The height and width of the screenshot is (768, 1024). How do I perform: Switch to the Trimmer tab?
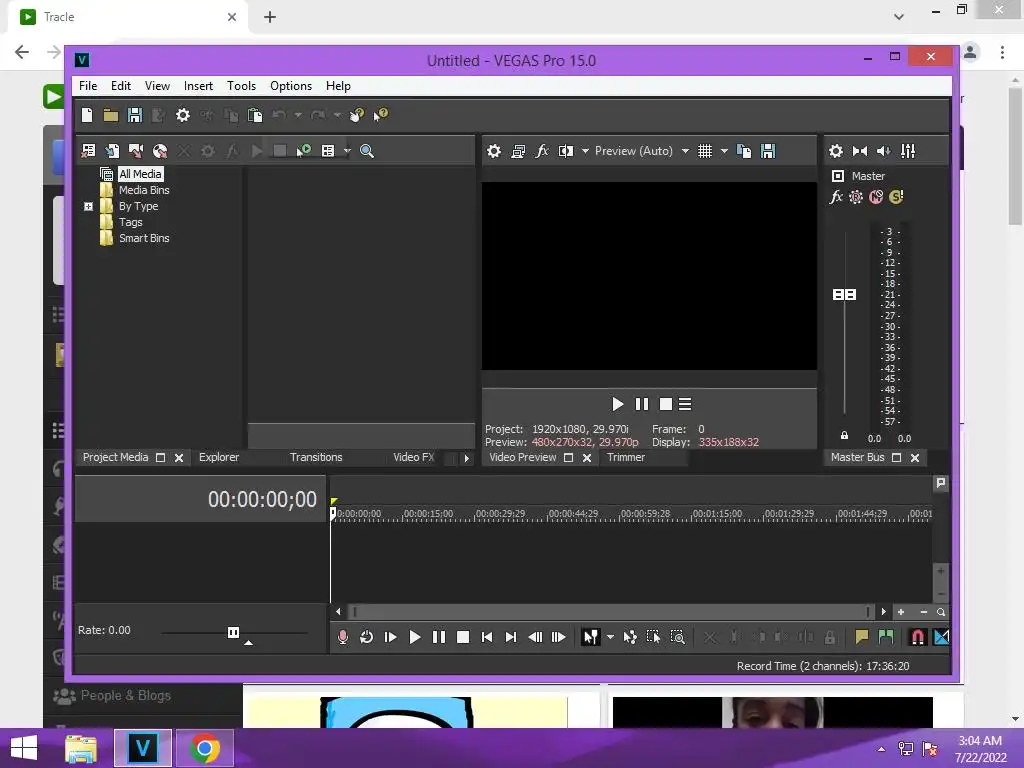point(626,457)
